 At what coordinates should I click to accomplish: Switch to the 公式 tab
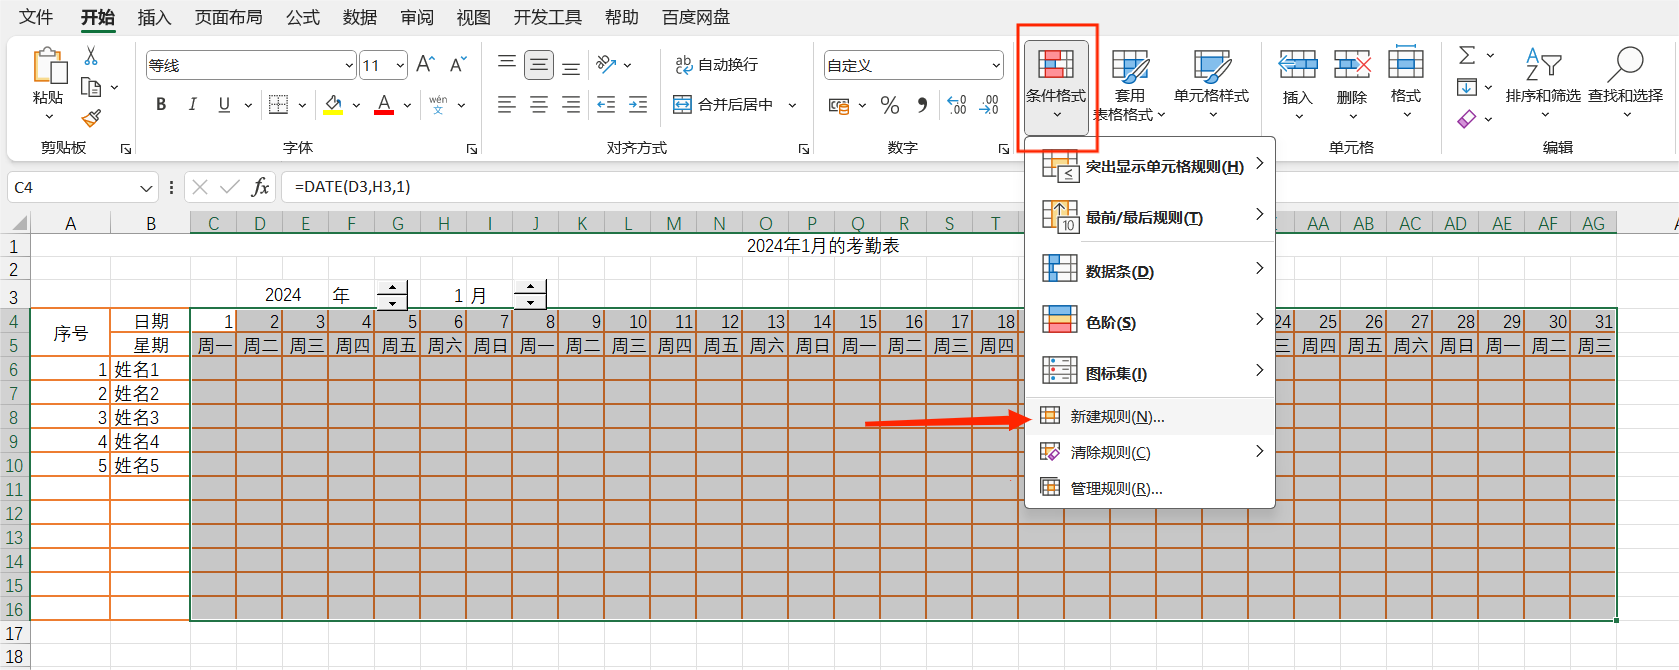point(303,17)
